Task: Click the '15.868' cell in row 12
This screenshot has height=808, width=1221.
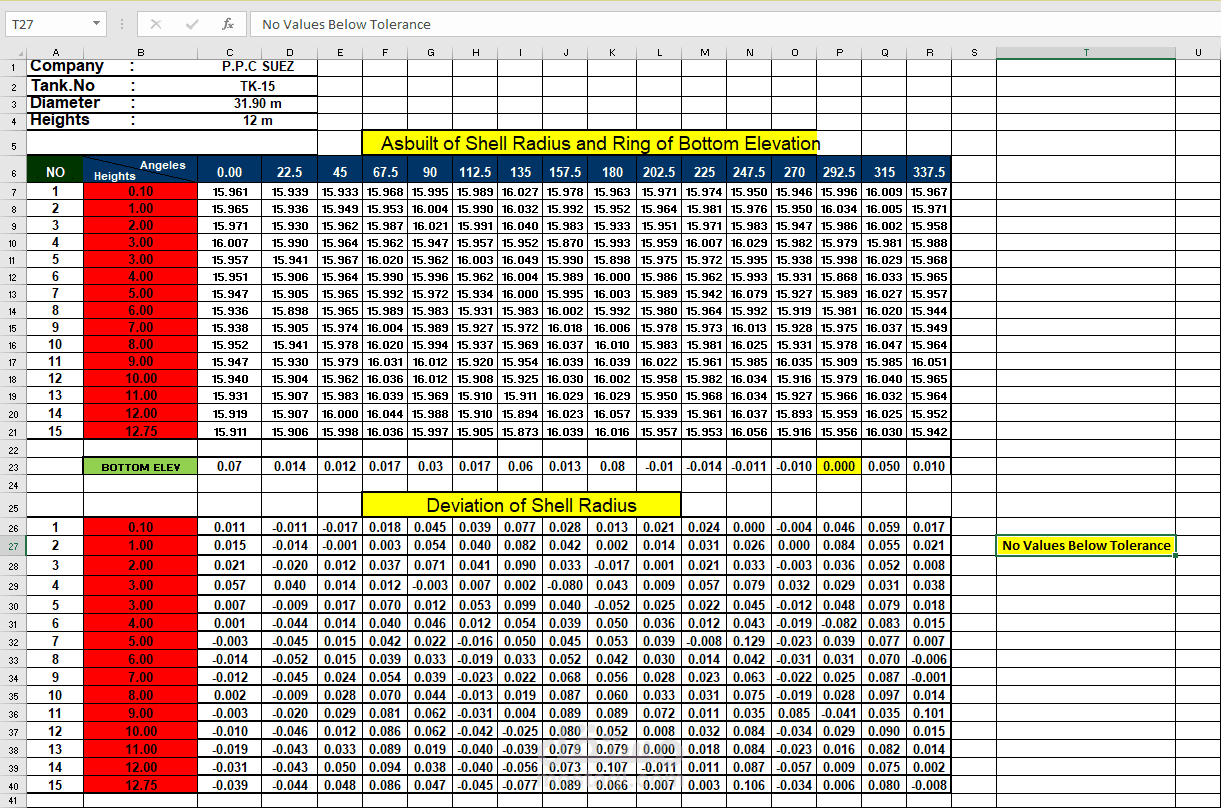Action: pos(839,277)
